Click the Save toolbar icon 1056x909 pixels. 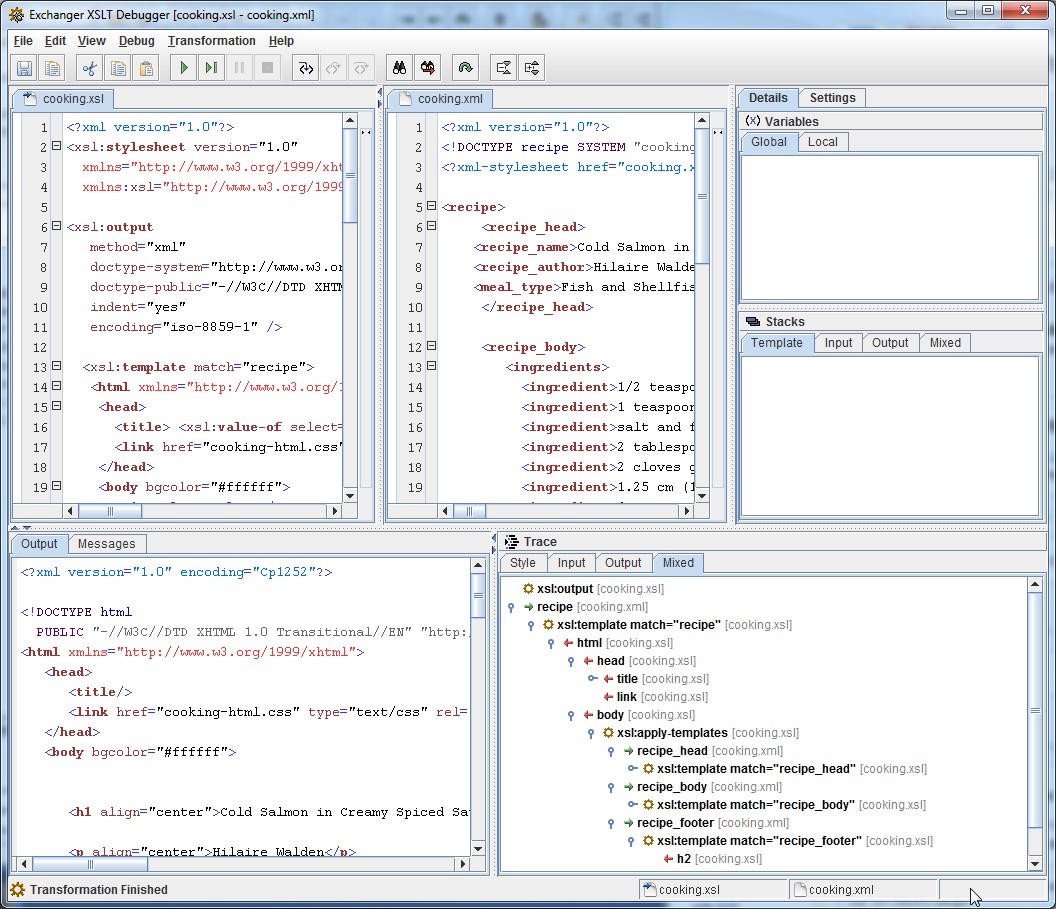click(24, 68)
